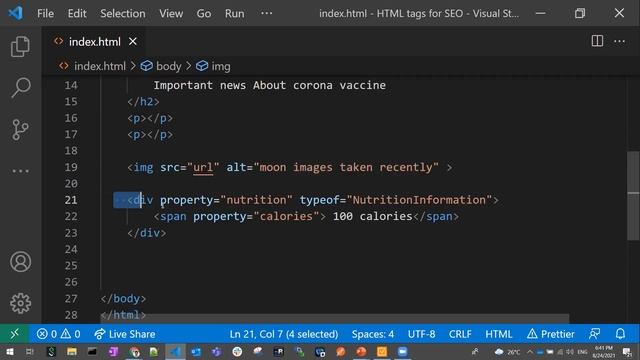The width and height of the screenshot is (640, 360).
Task: Open Task View in taskbar
Action: point(30,352)
